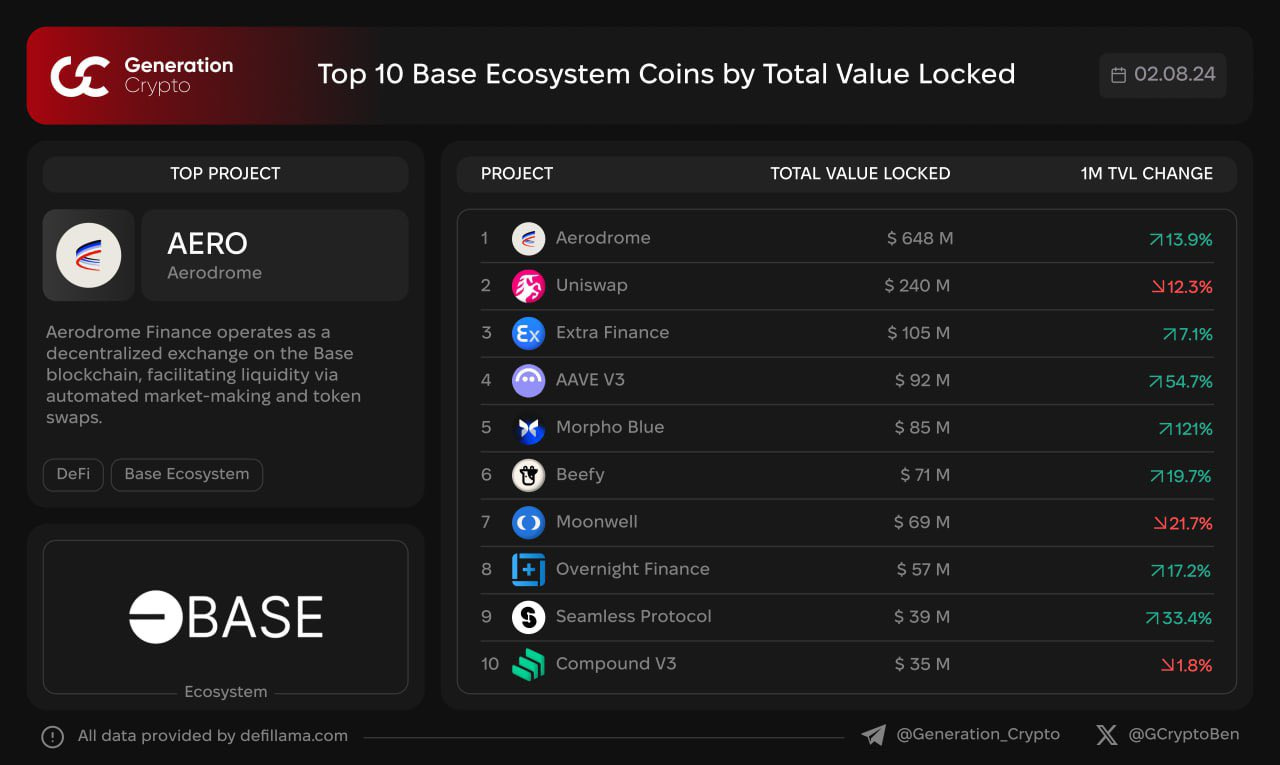The height and width of the screenshot is (765, 1280).
Task: Click the defillama.com data credit text
Action: pos(213,736)
